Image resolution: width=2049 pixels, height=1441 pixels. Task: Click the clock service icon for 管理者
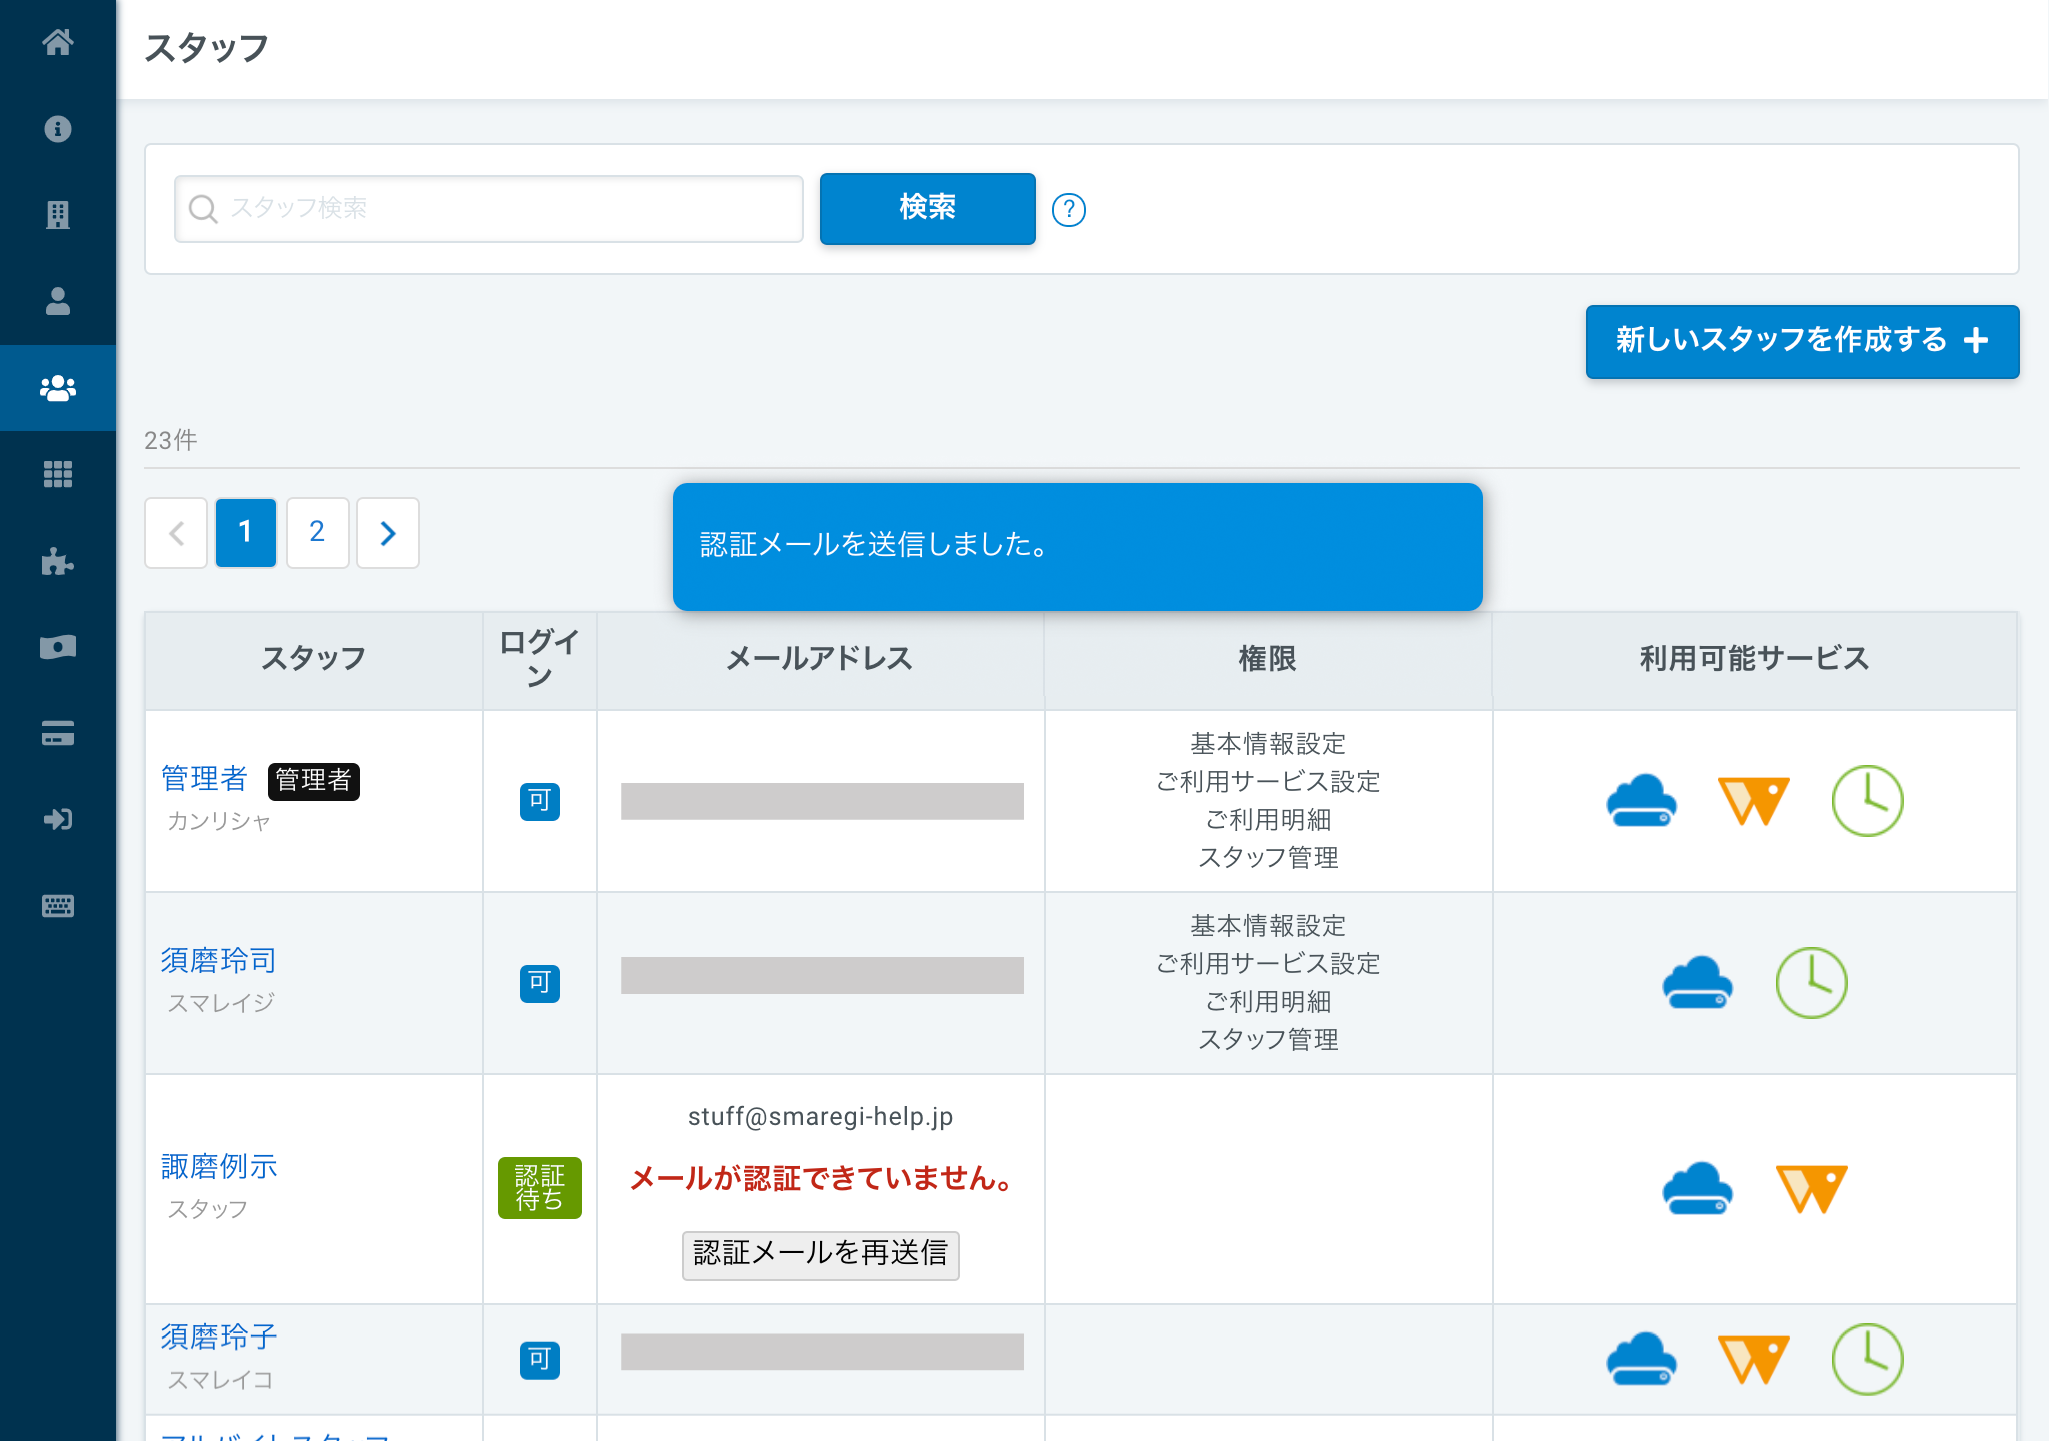click(x=1867, y=801)
